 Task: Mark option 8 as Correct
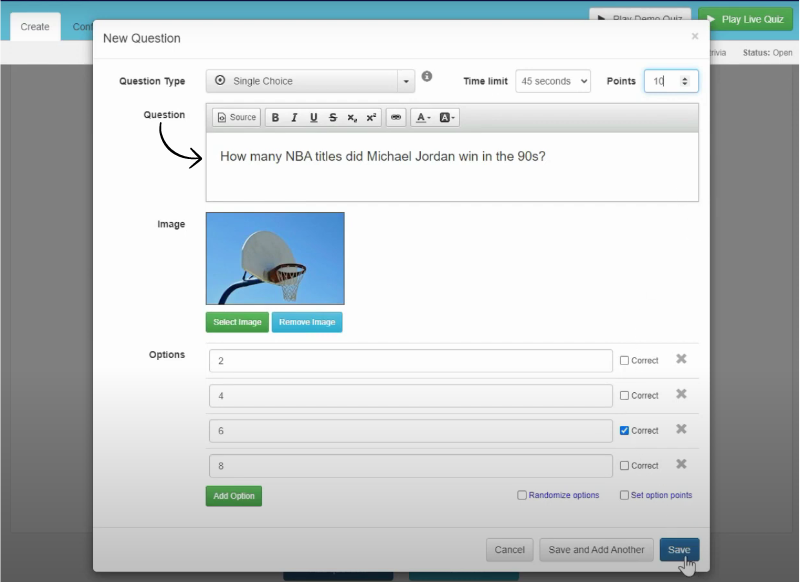[x=624, y=466]
